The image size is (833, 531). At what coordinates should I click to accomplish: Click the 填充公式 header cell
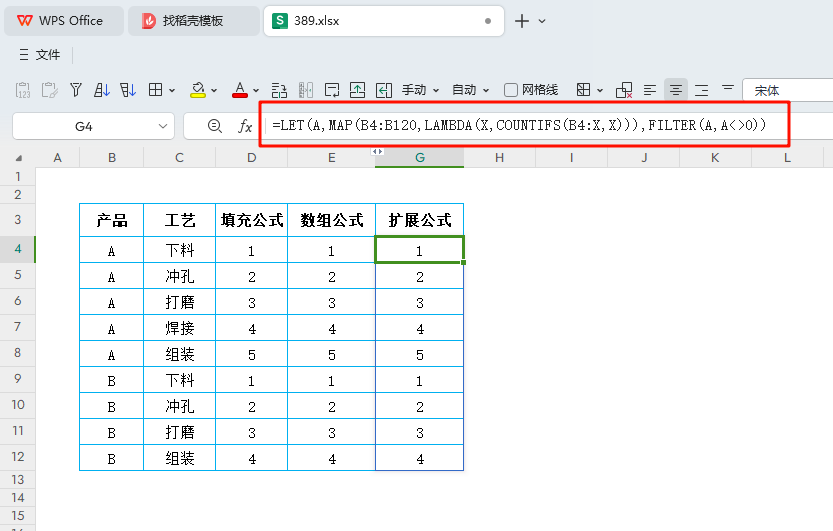pyautogui.click(x=252, y=220)
